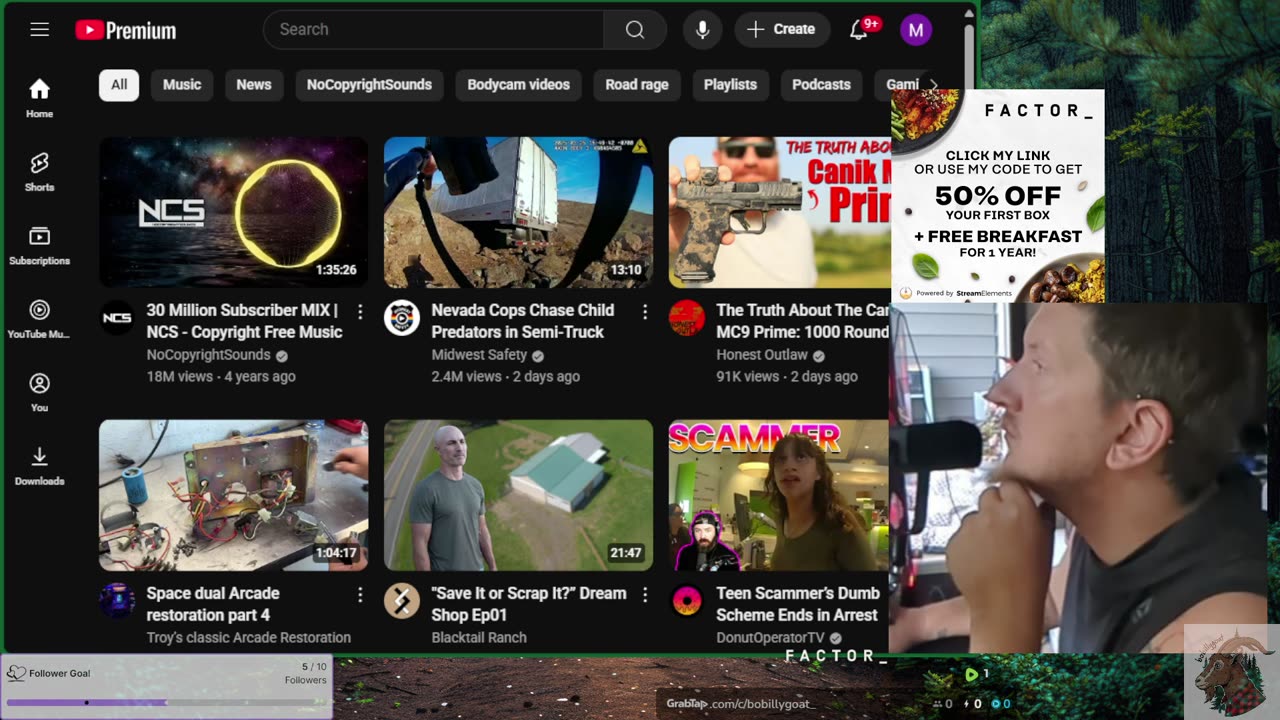Click the goat logo overlay
This screenshot has width=1280, height=720.
[1231, 672]
